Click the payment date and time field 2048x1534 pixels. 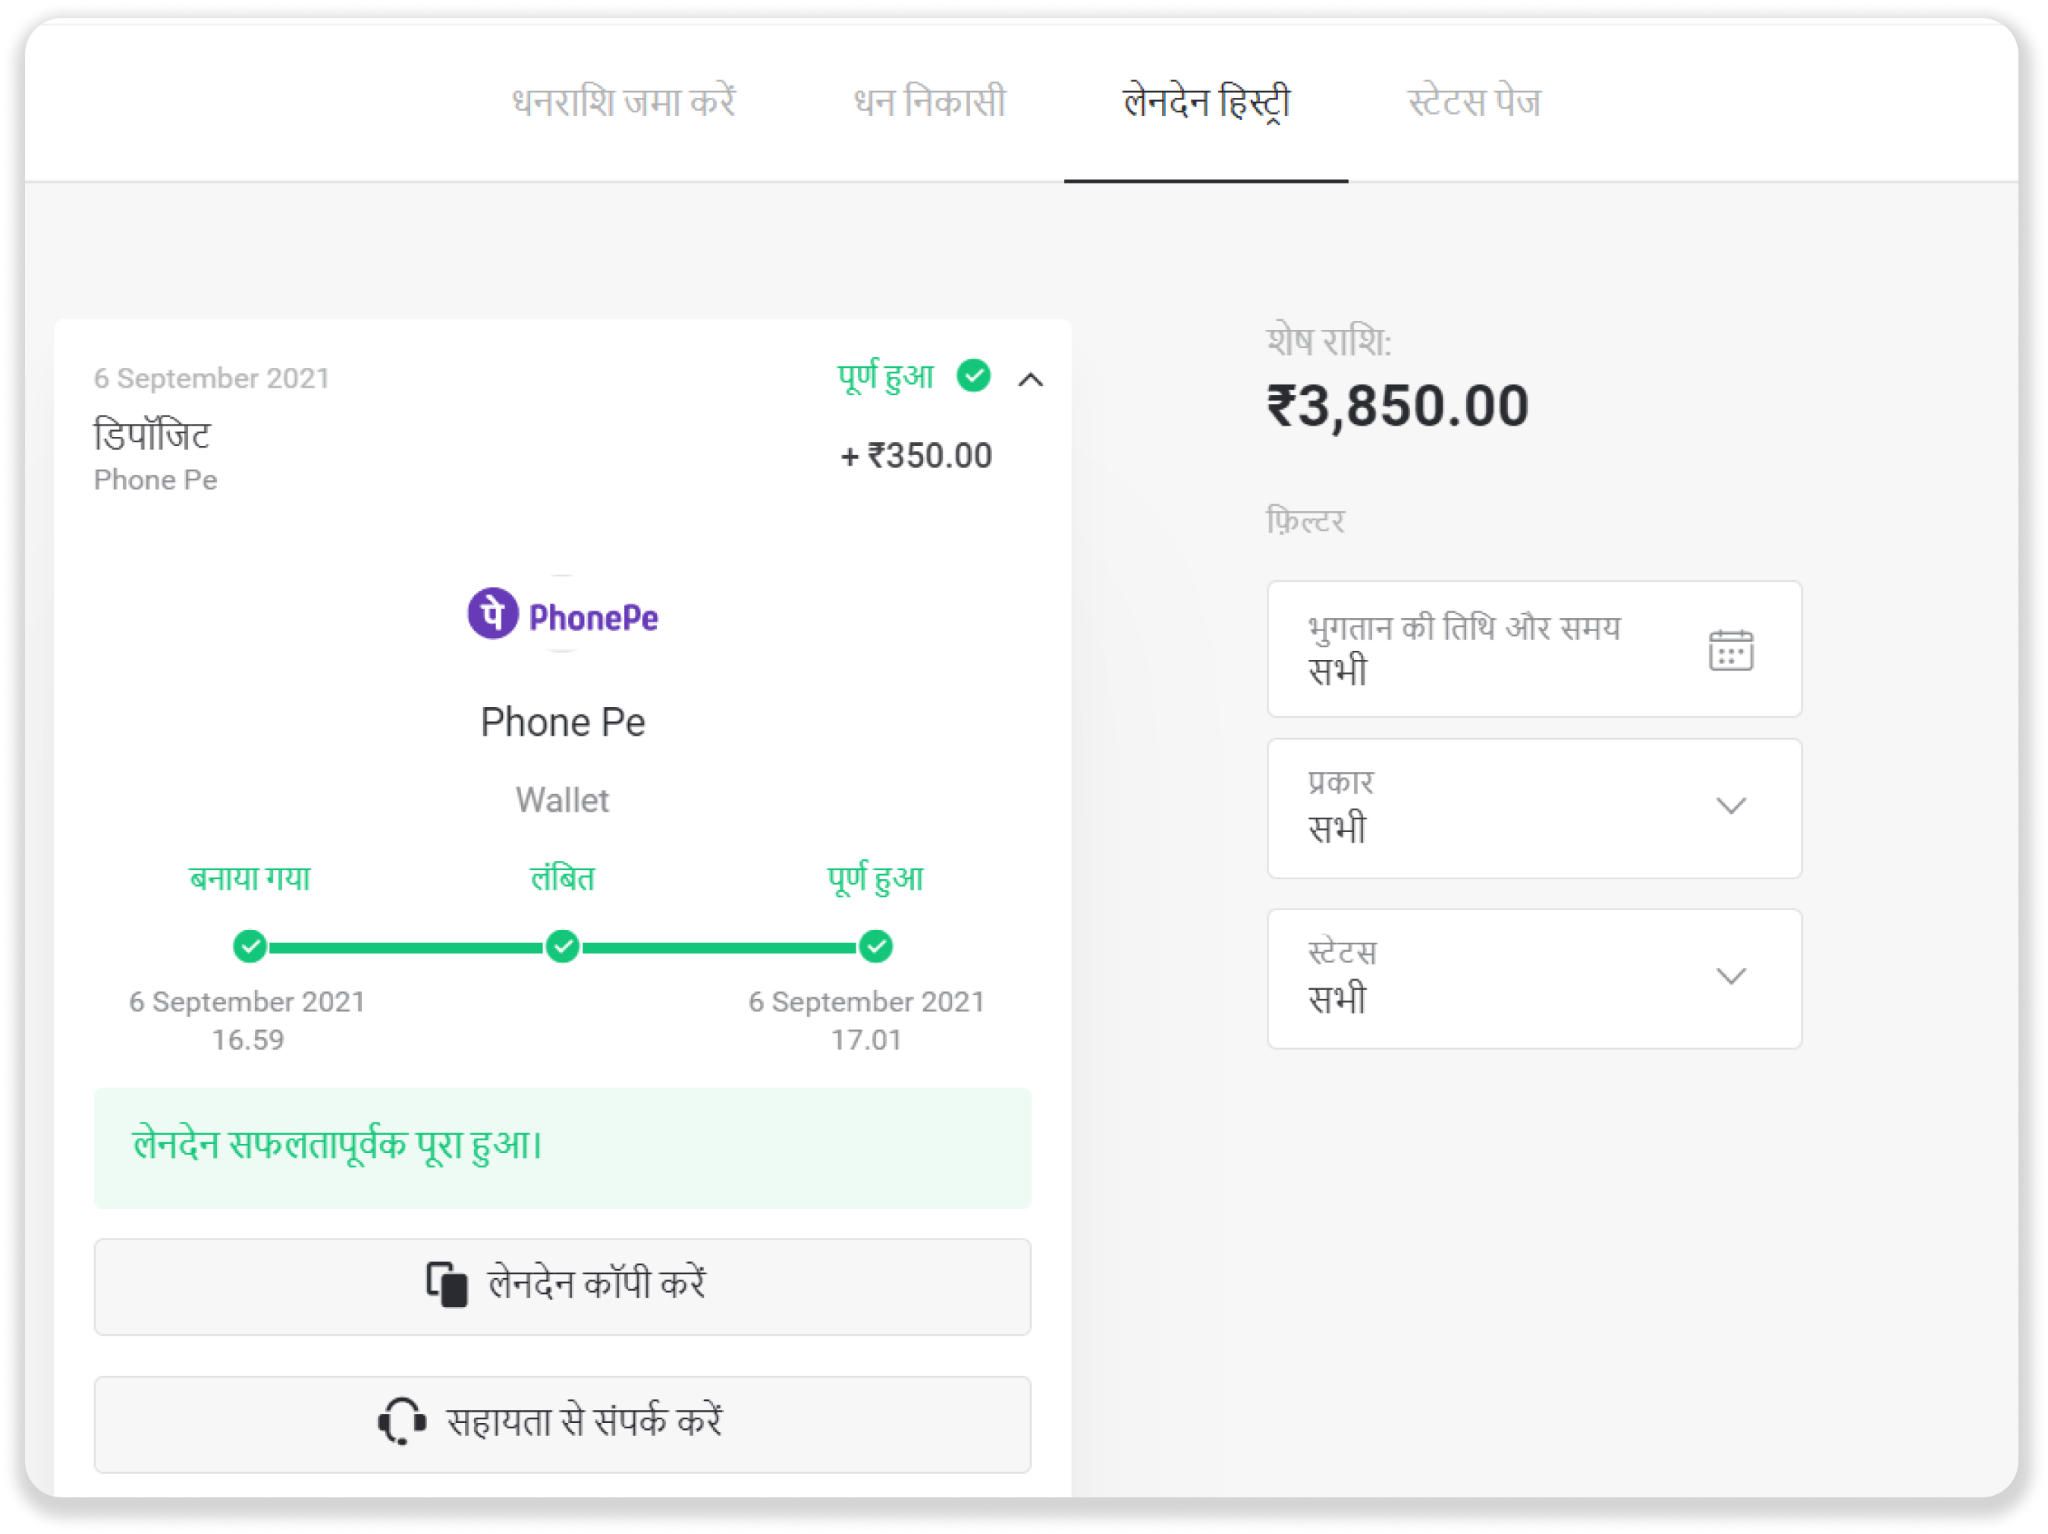[1500, 649]
